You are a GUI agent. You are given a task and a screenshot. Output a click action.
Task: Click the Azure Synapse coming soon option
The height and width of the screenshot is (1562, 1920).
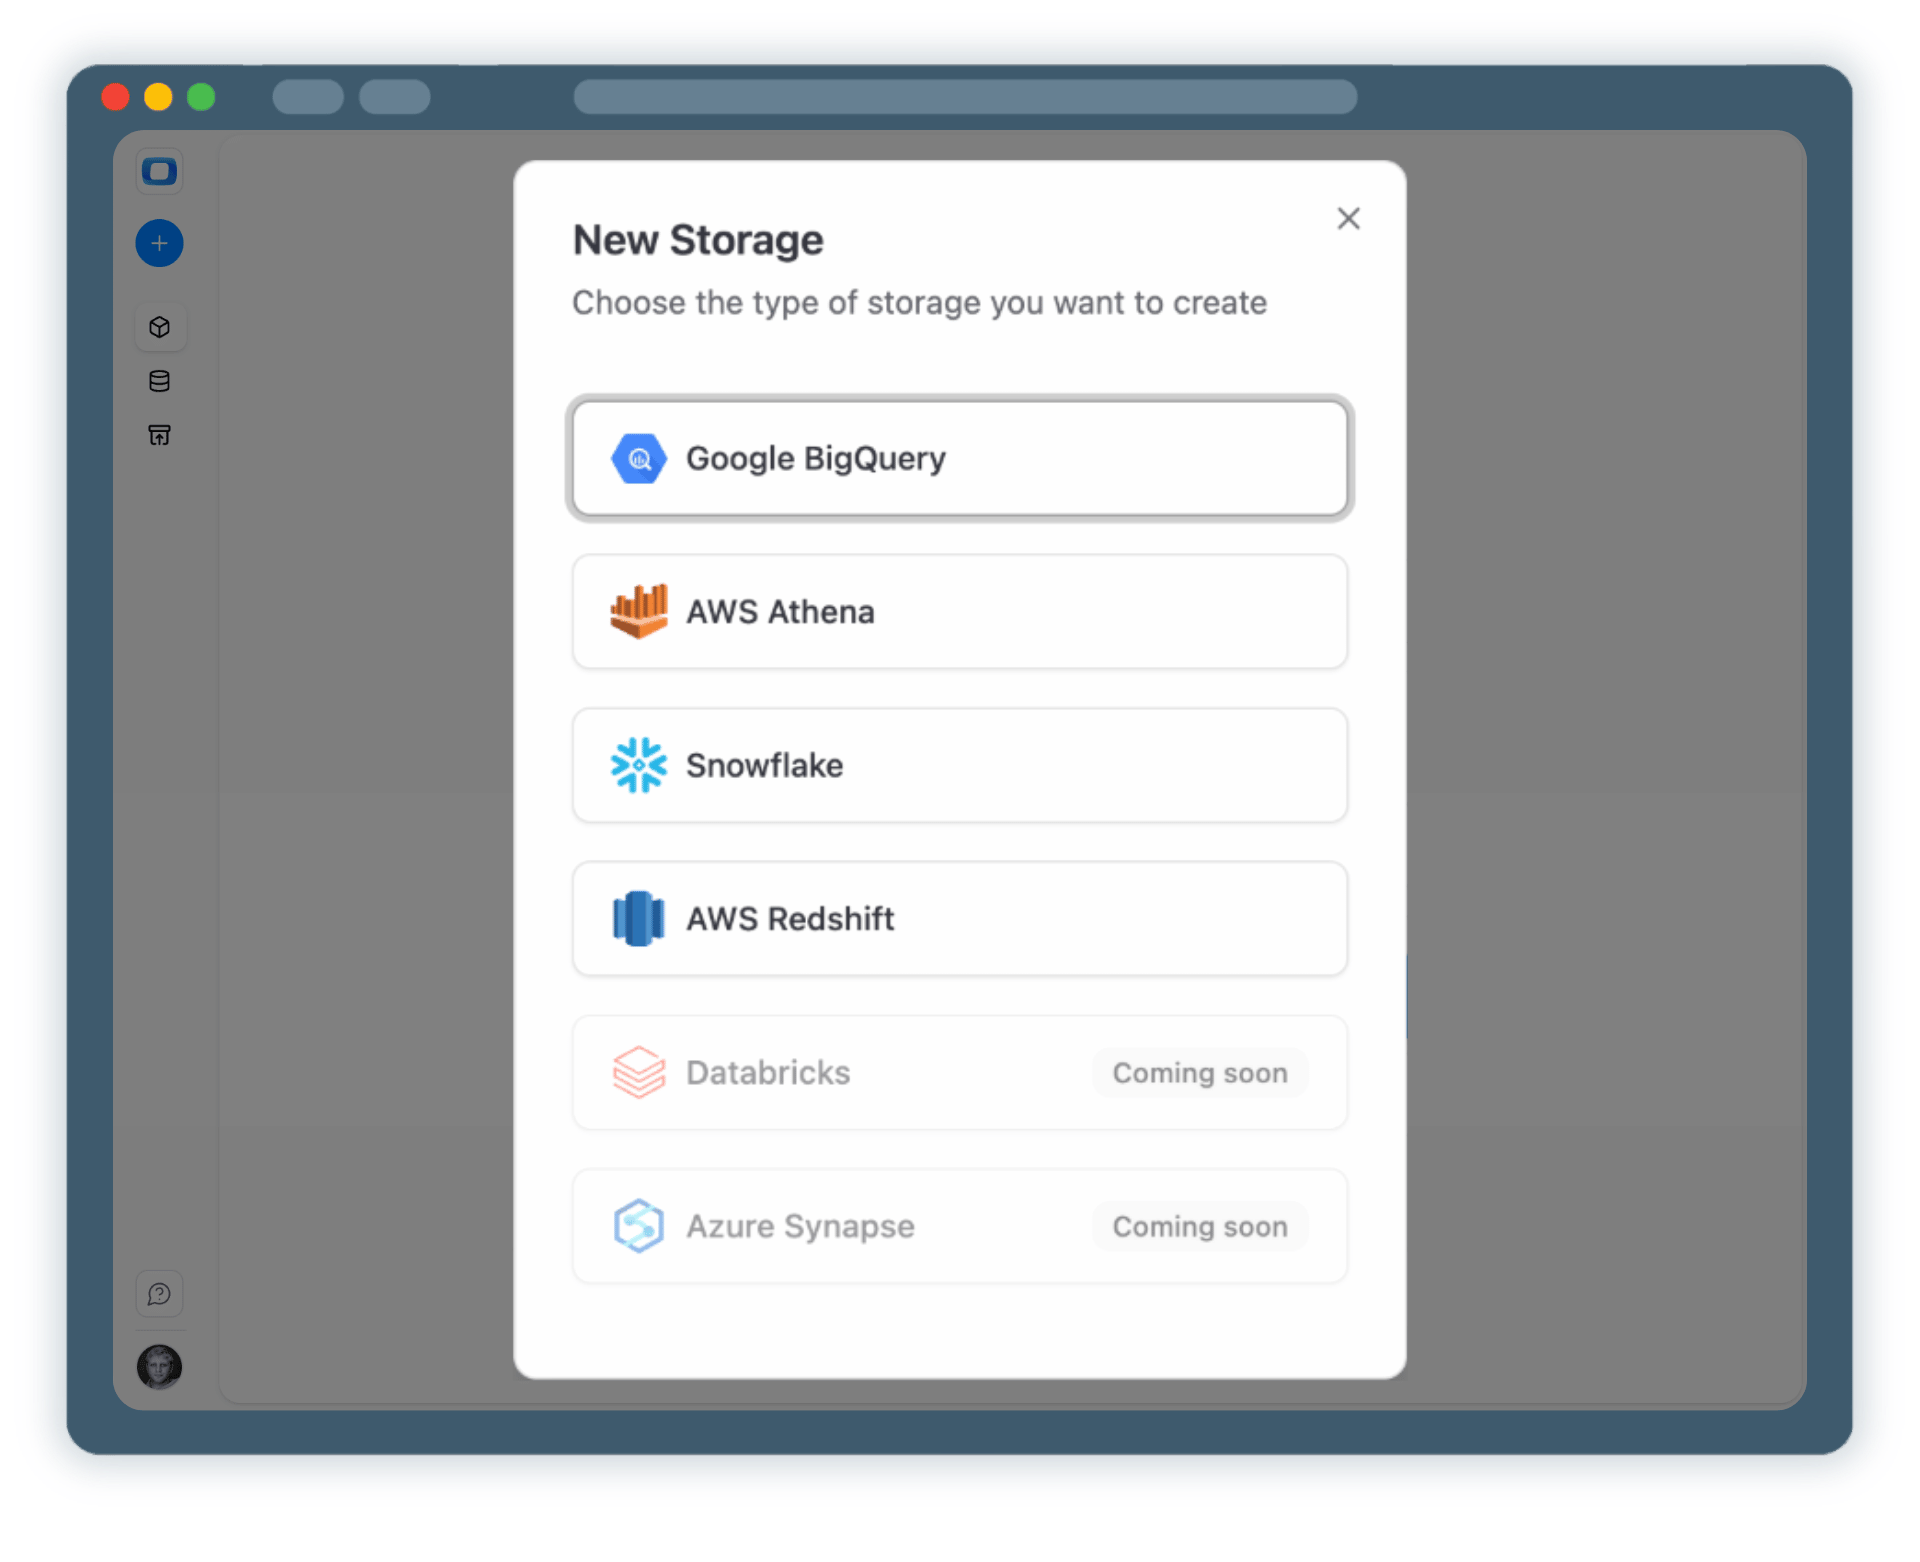[x=959, y=1226]
